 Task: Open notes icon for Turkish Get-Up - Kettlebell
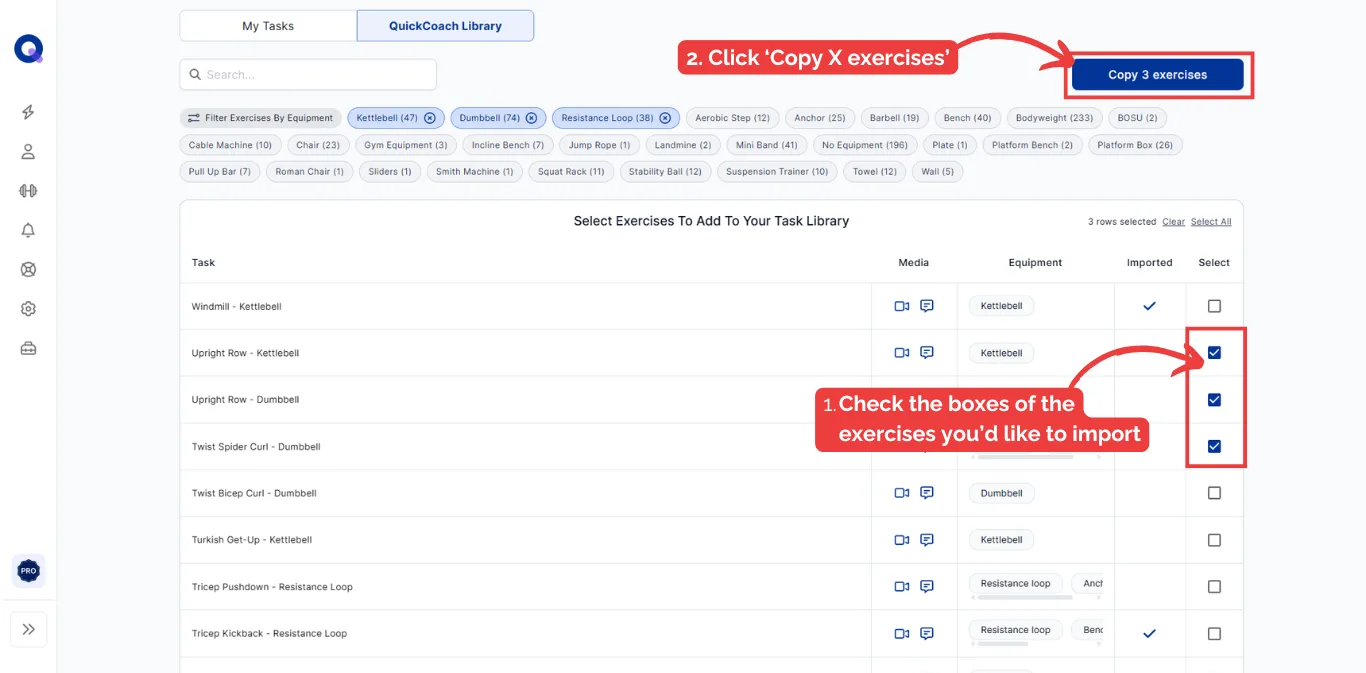point(927,540)
